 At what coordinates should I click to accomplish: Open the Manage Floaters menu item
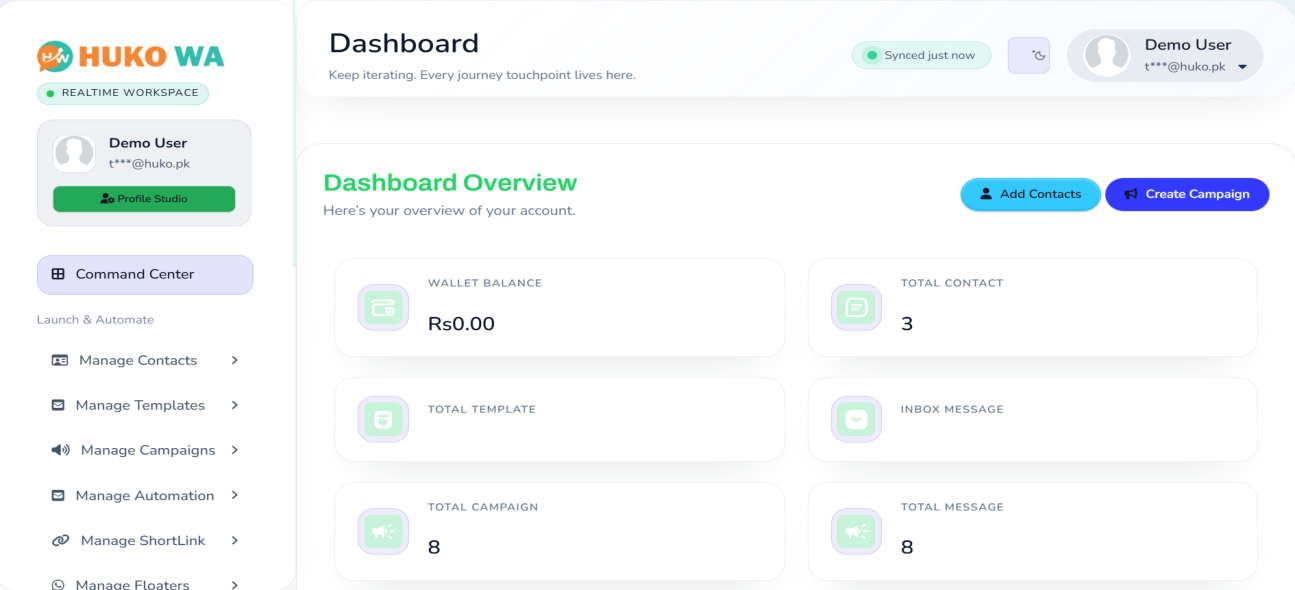(x=134, y=584)
